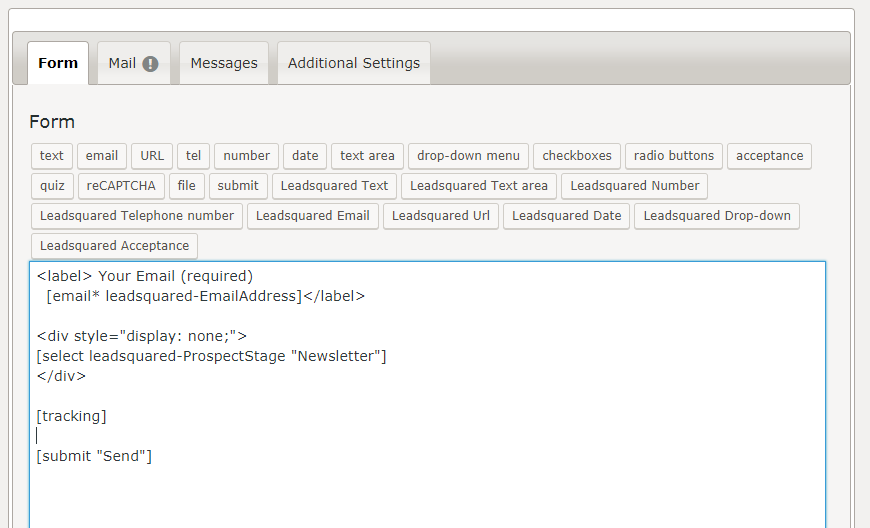
Task: Add a file upload tag
Action: click(x=187, y=186)
